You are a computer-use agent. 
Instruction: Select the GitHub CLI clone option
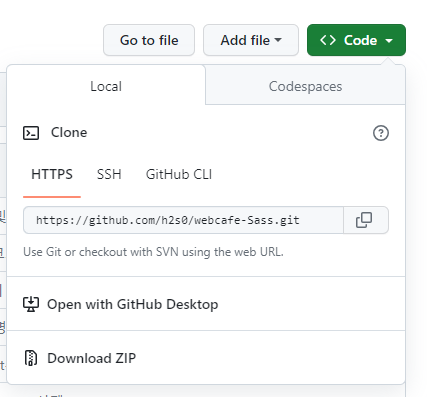coord(179,174)
